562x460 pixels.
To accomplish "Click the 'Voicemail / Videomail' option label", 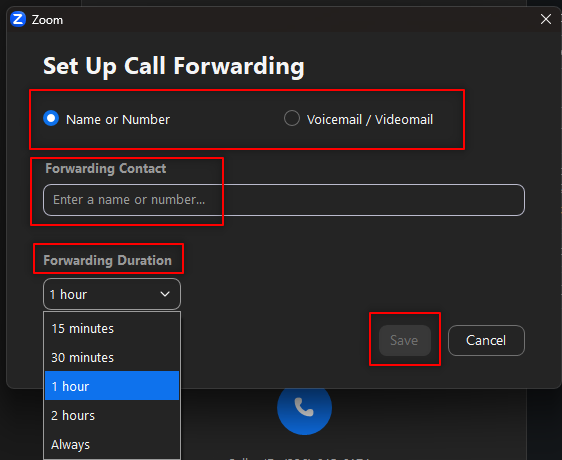I will coord(370,119).
